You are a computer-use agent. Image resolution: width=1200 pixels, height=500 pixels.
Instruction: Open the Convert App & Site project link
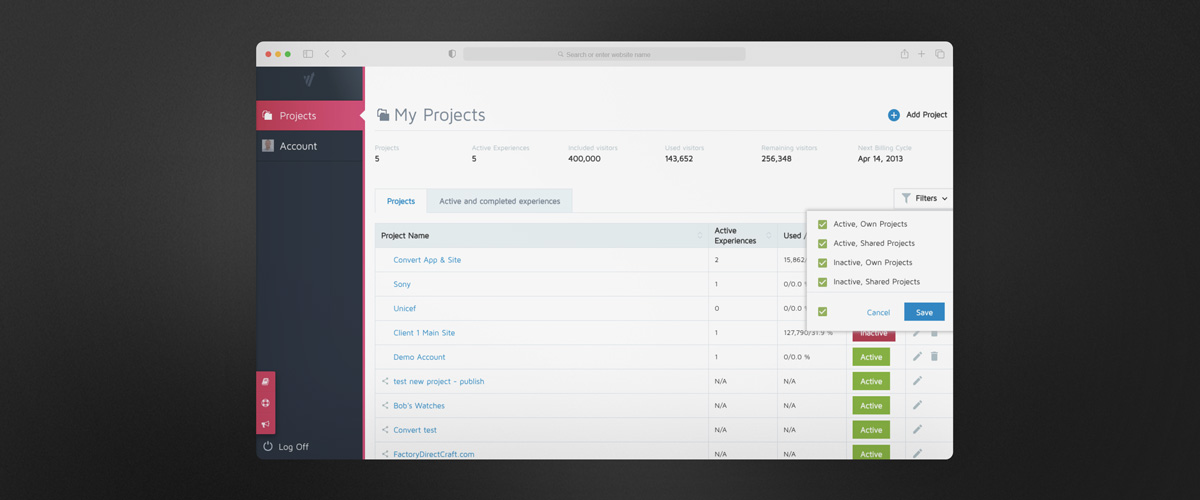427,260
